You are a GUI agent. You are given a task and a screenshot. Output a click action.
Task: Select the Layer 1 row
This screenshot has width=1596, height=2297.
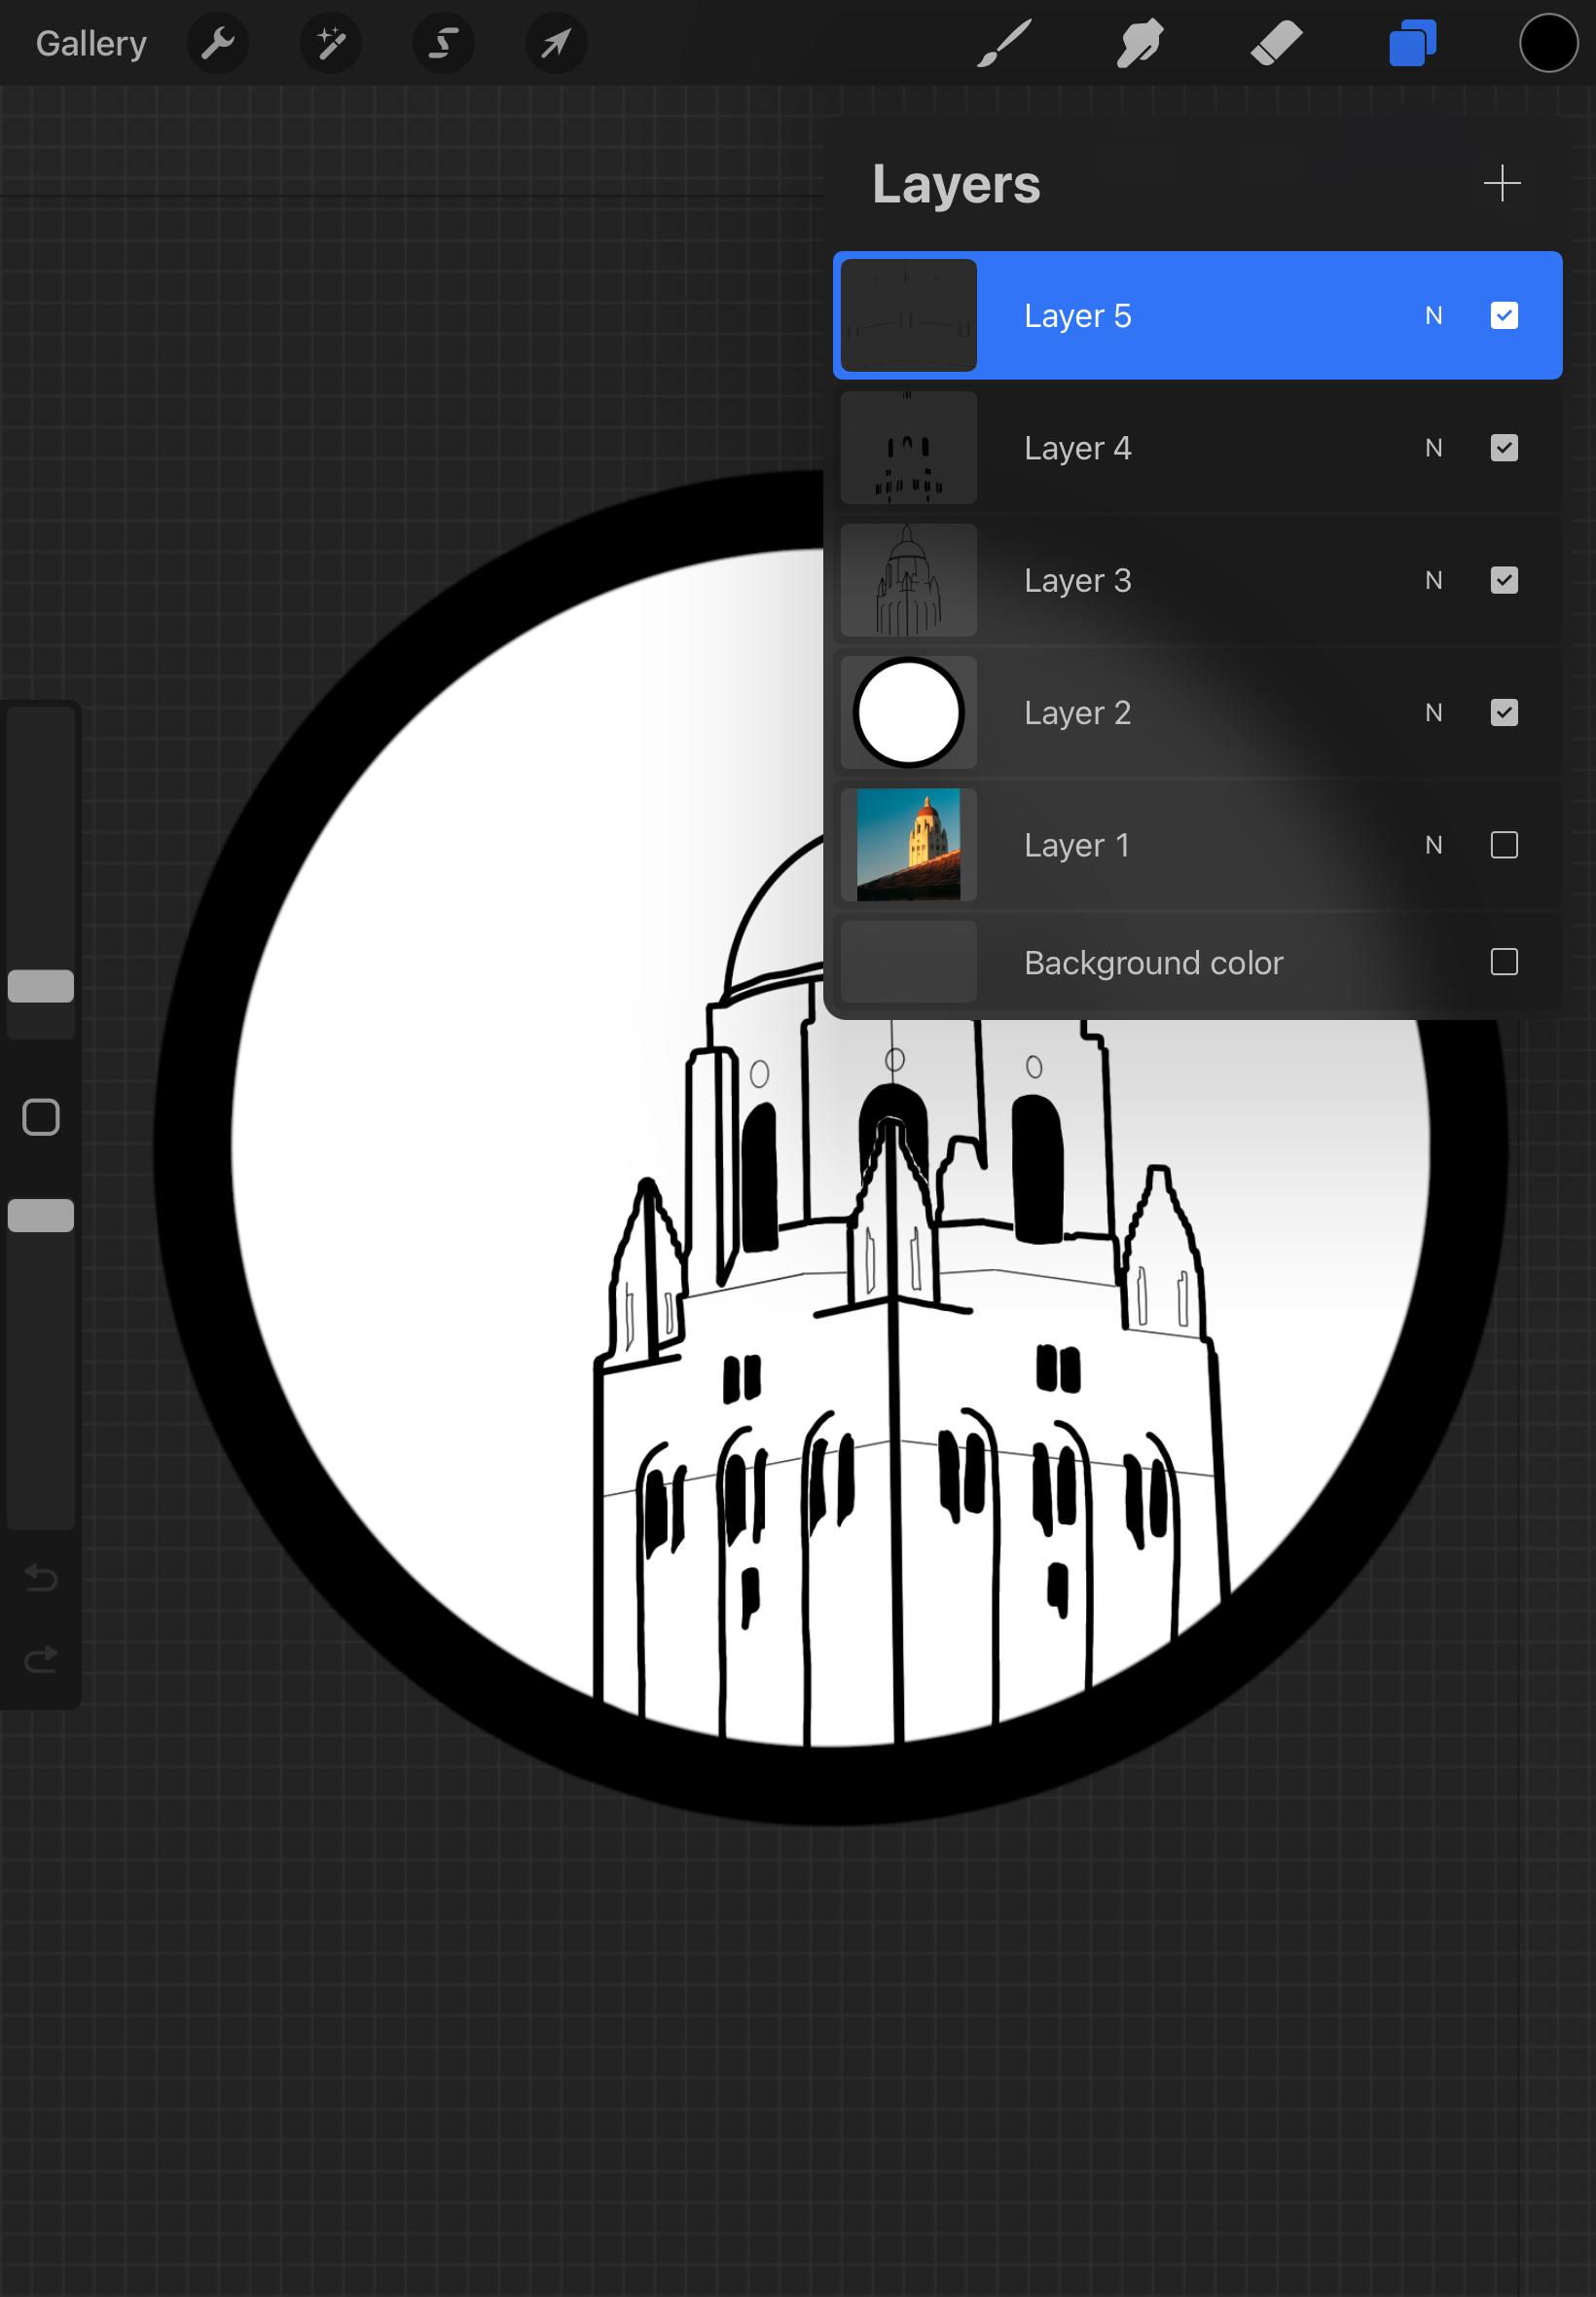1197,845
